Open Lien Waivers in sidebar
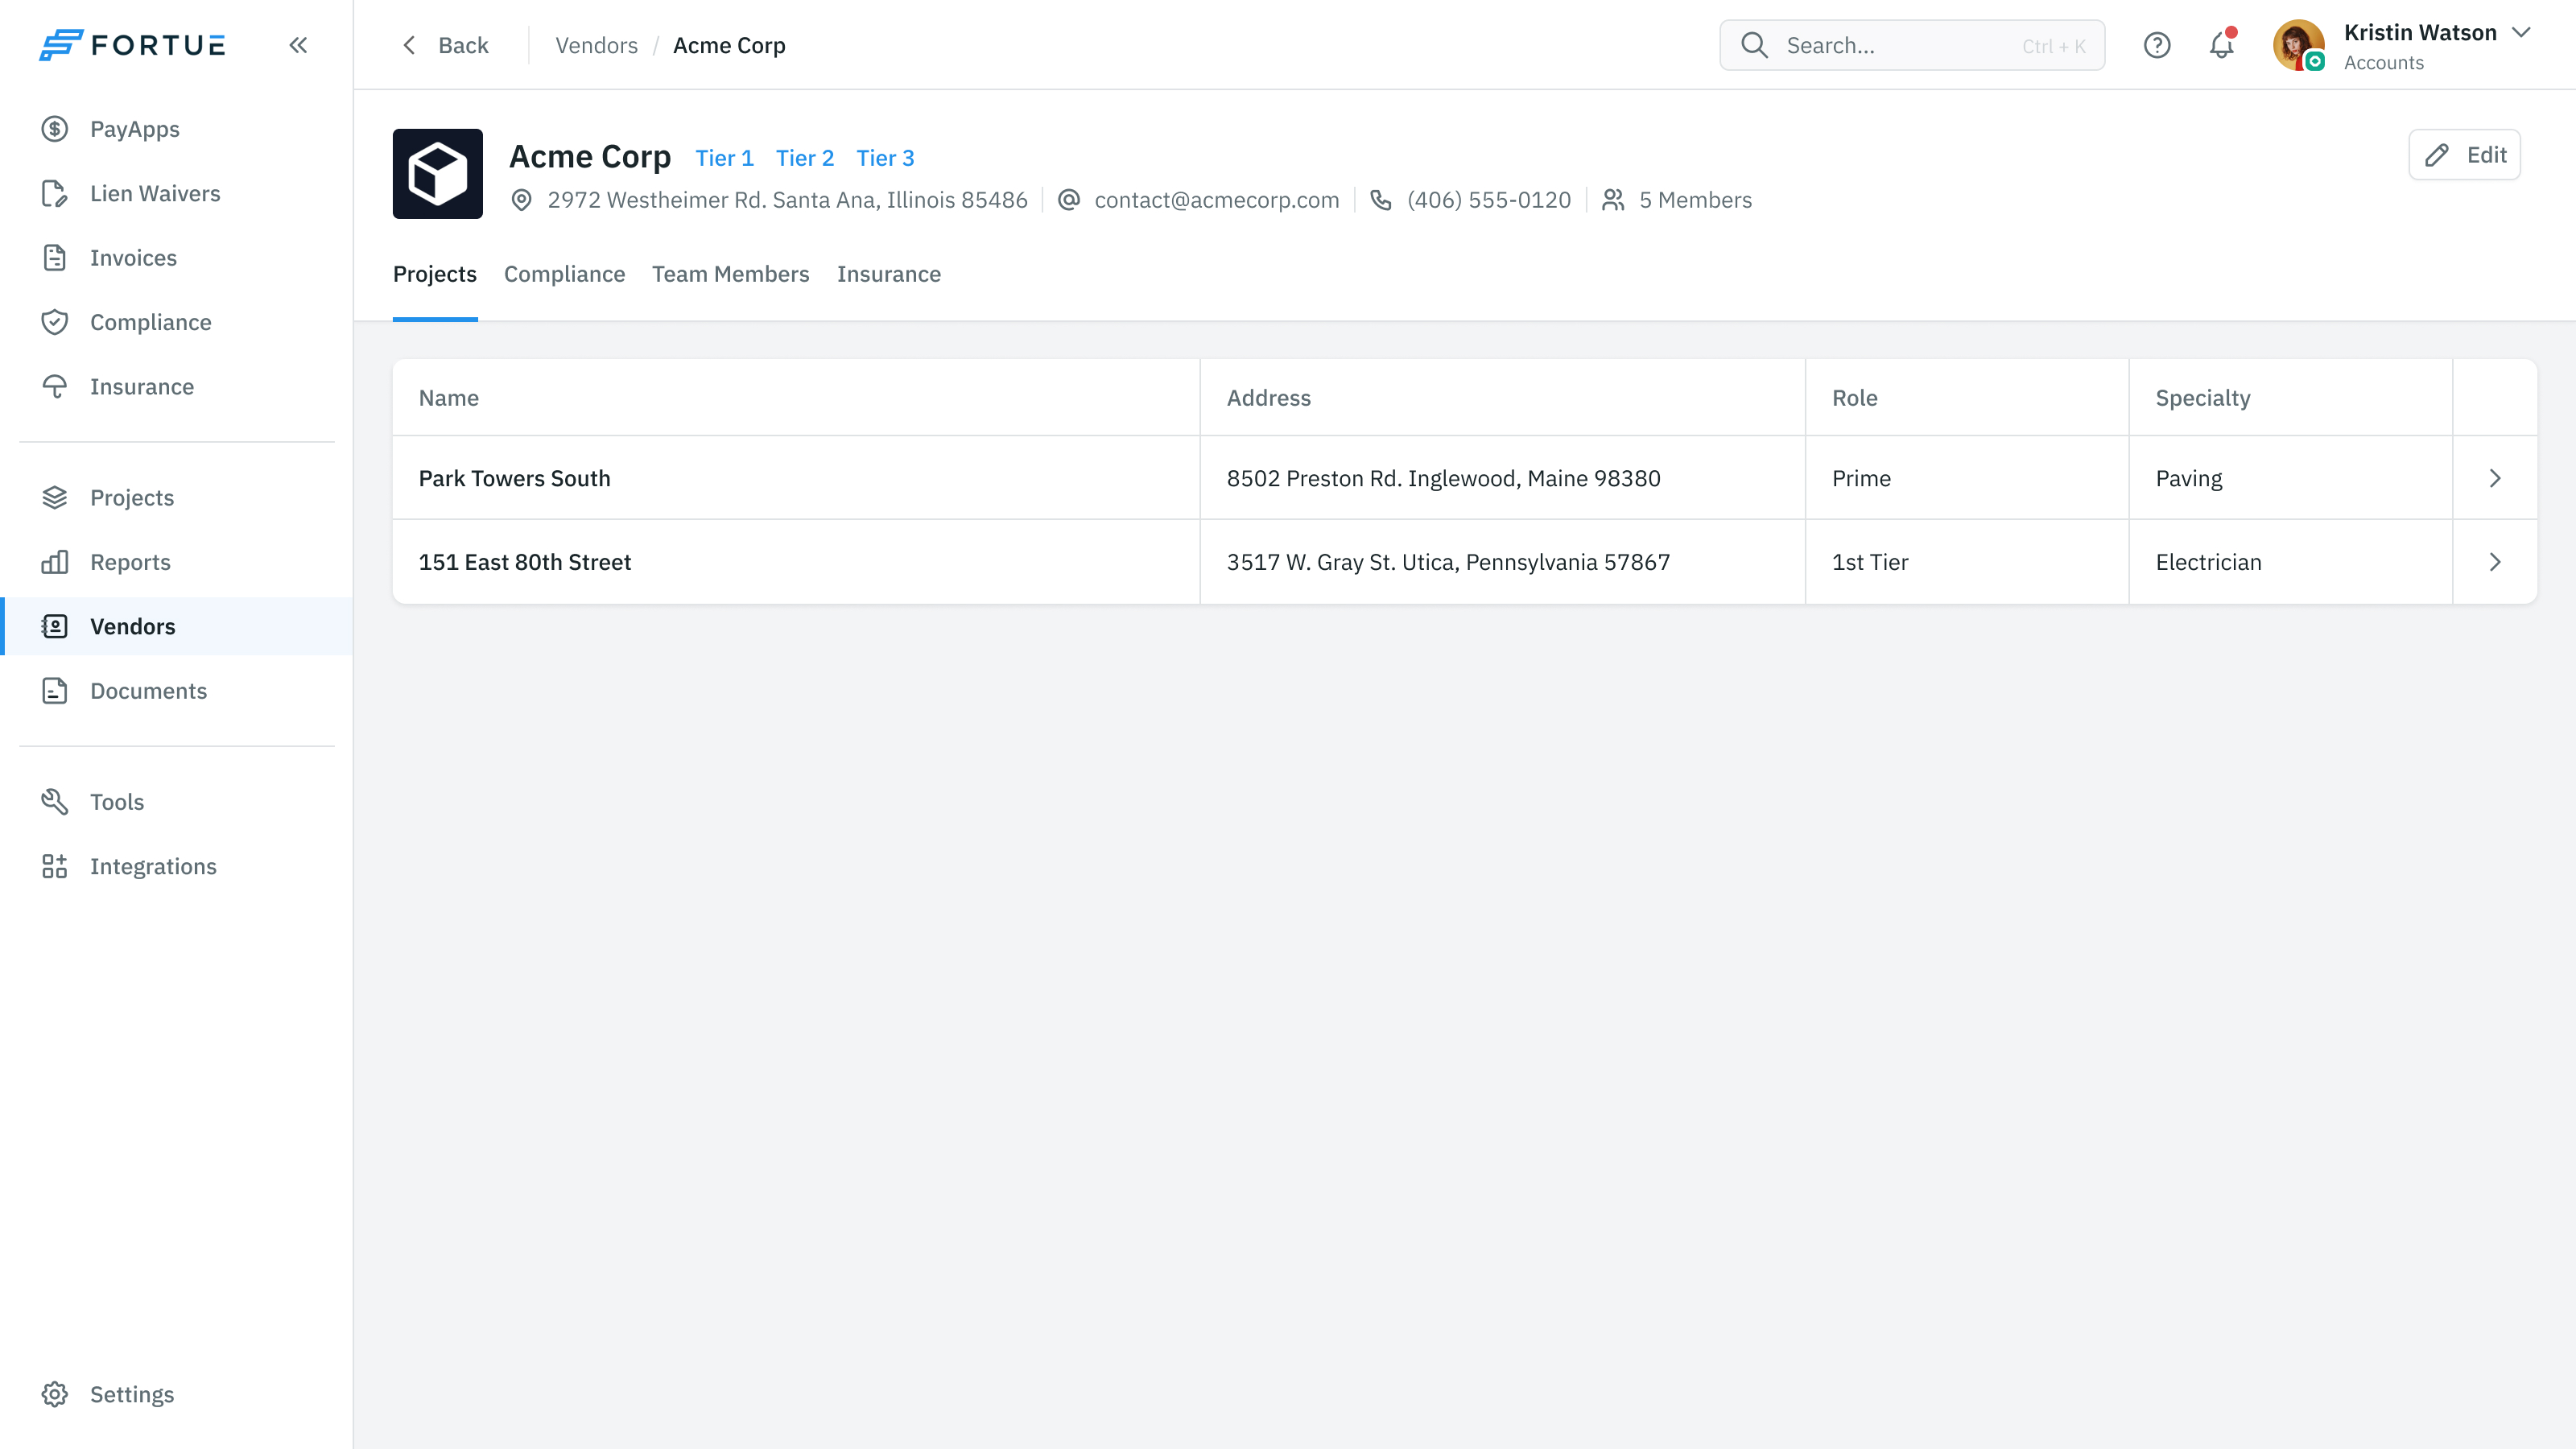 click(177, 194)
